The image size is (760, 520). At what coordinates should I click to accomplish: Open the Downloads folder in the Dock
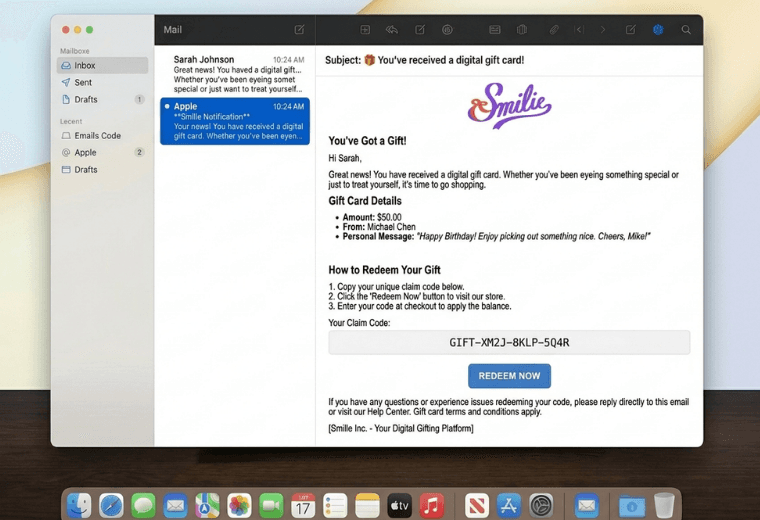pyautogui.click(x=632, y=505)
